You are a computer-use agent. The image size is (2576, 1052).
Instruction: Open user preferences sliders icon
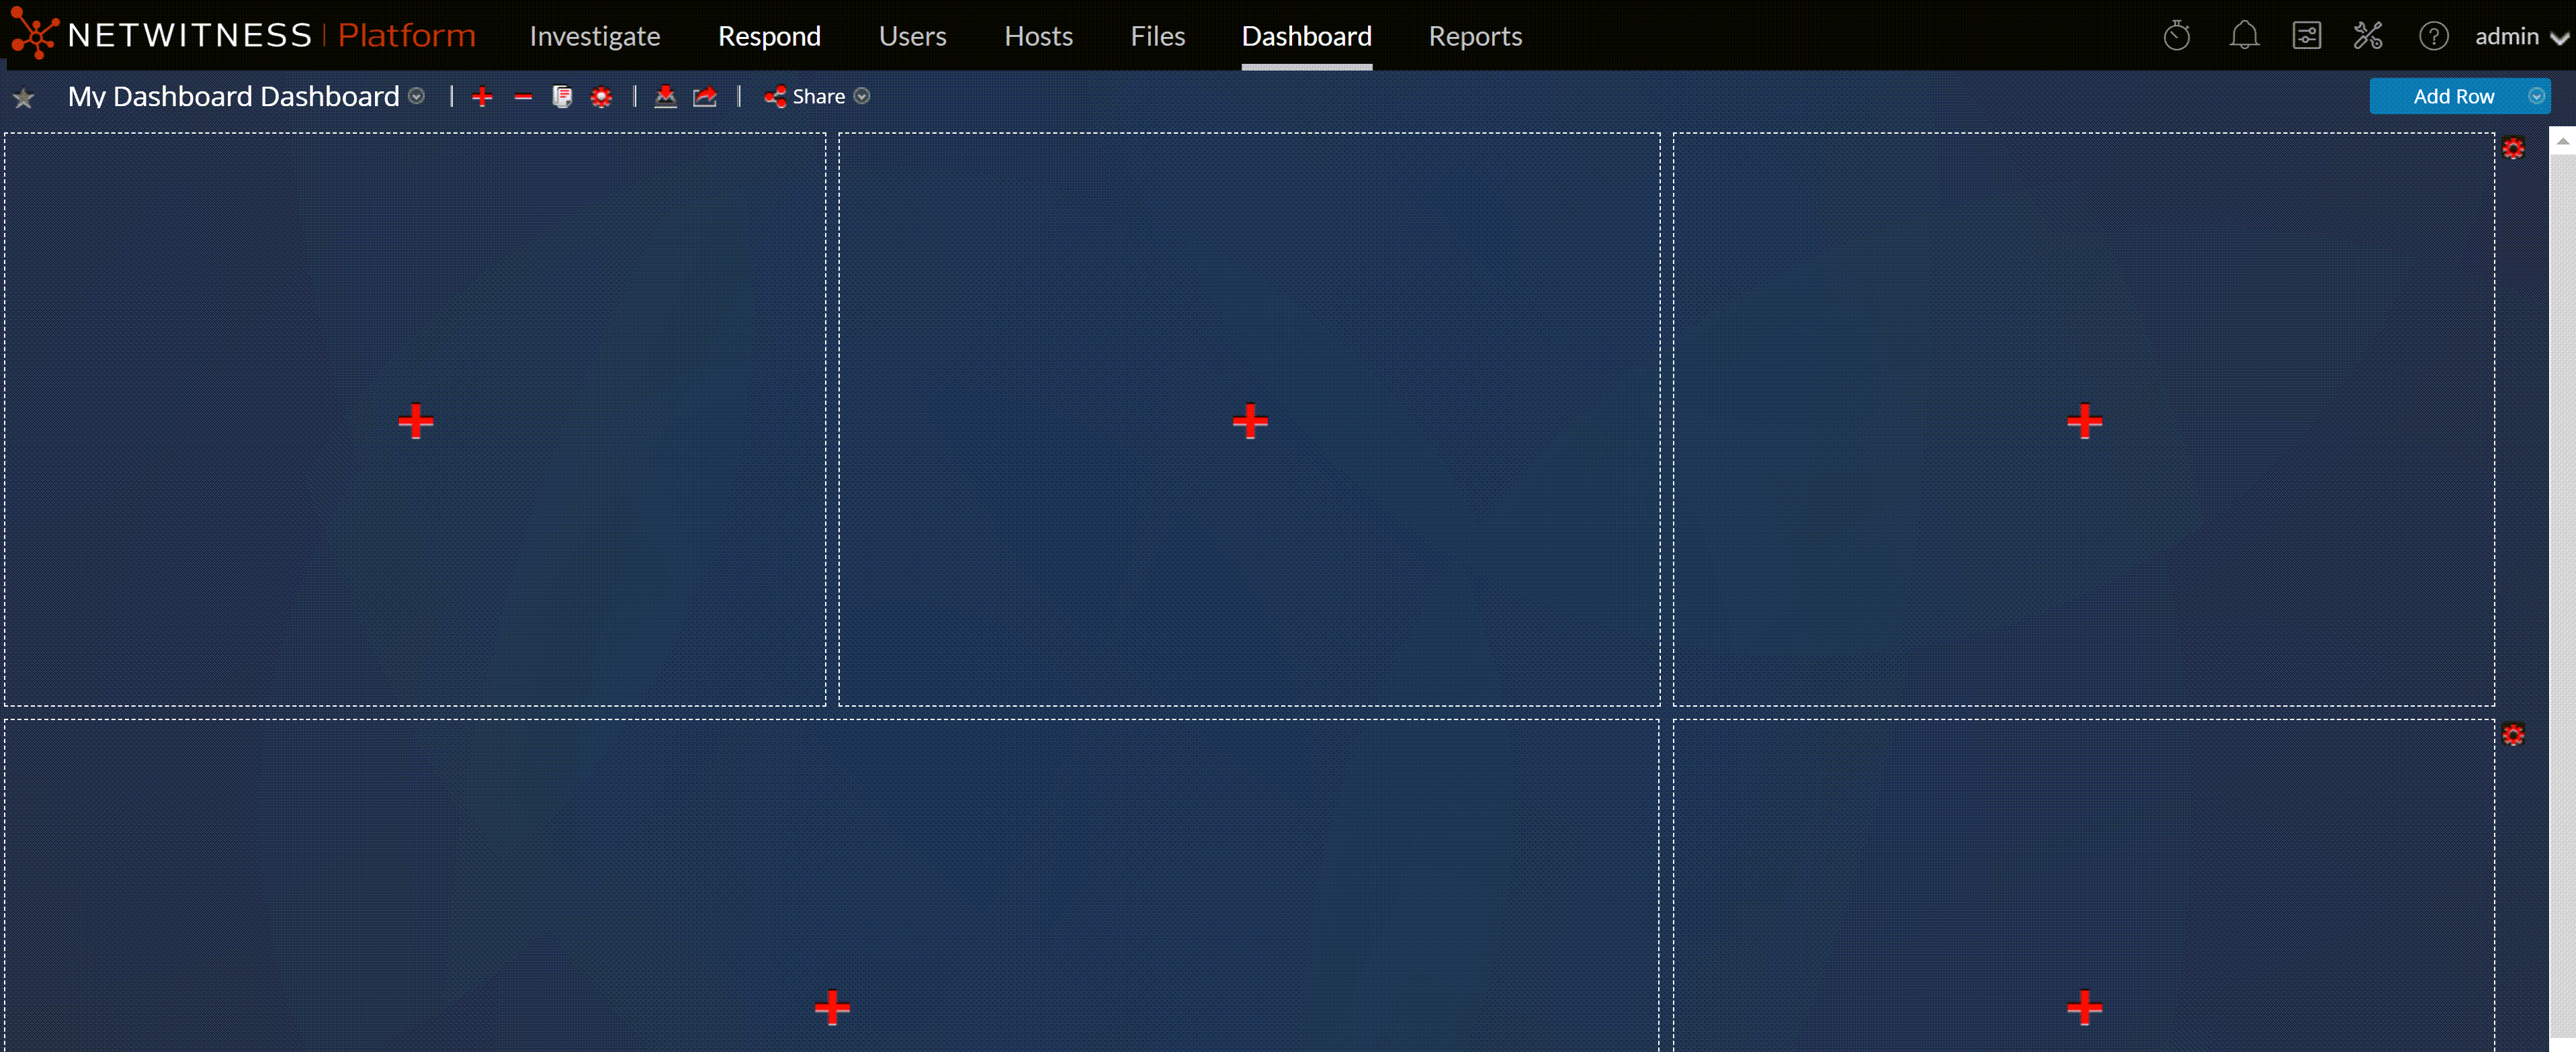(x=2307, y=35)
